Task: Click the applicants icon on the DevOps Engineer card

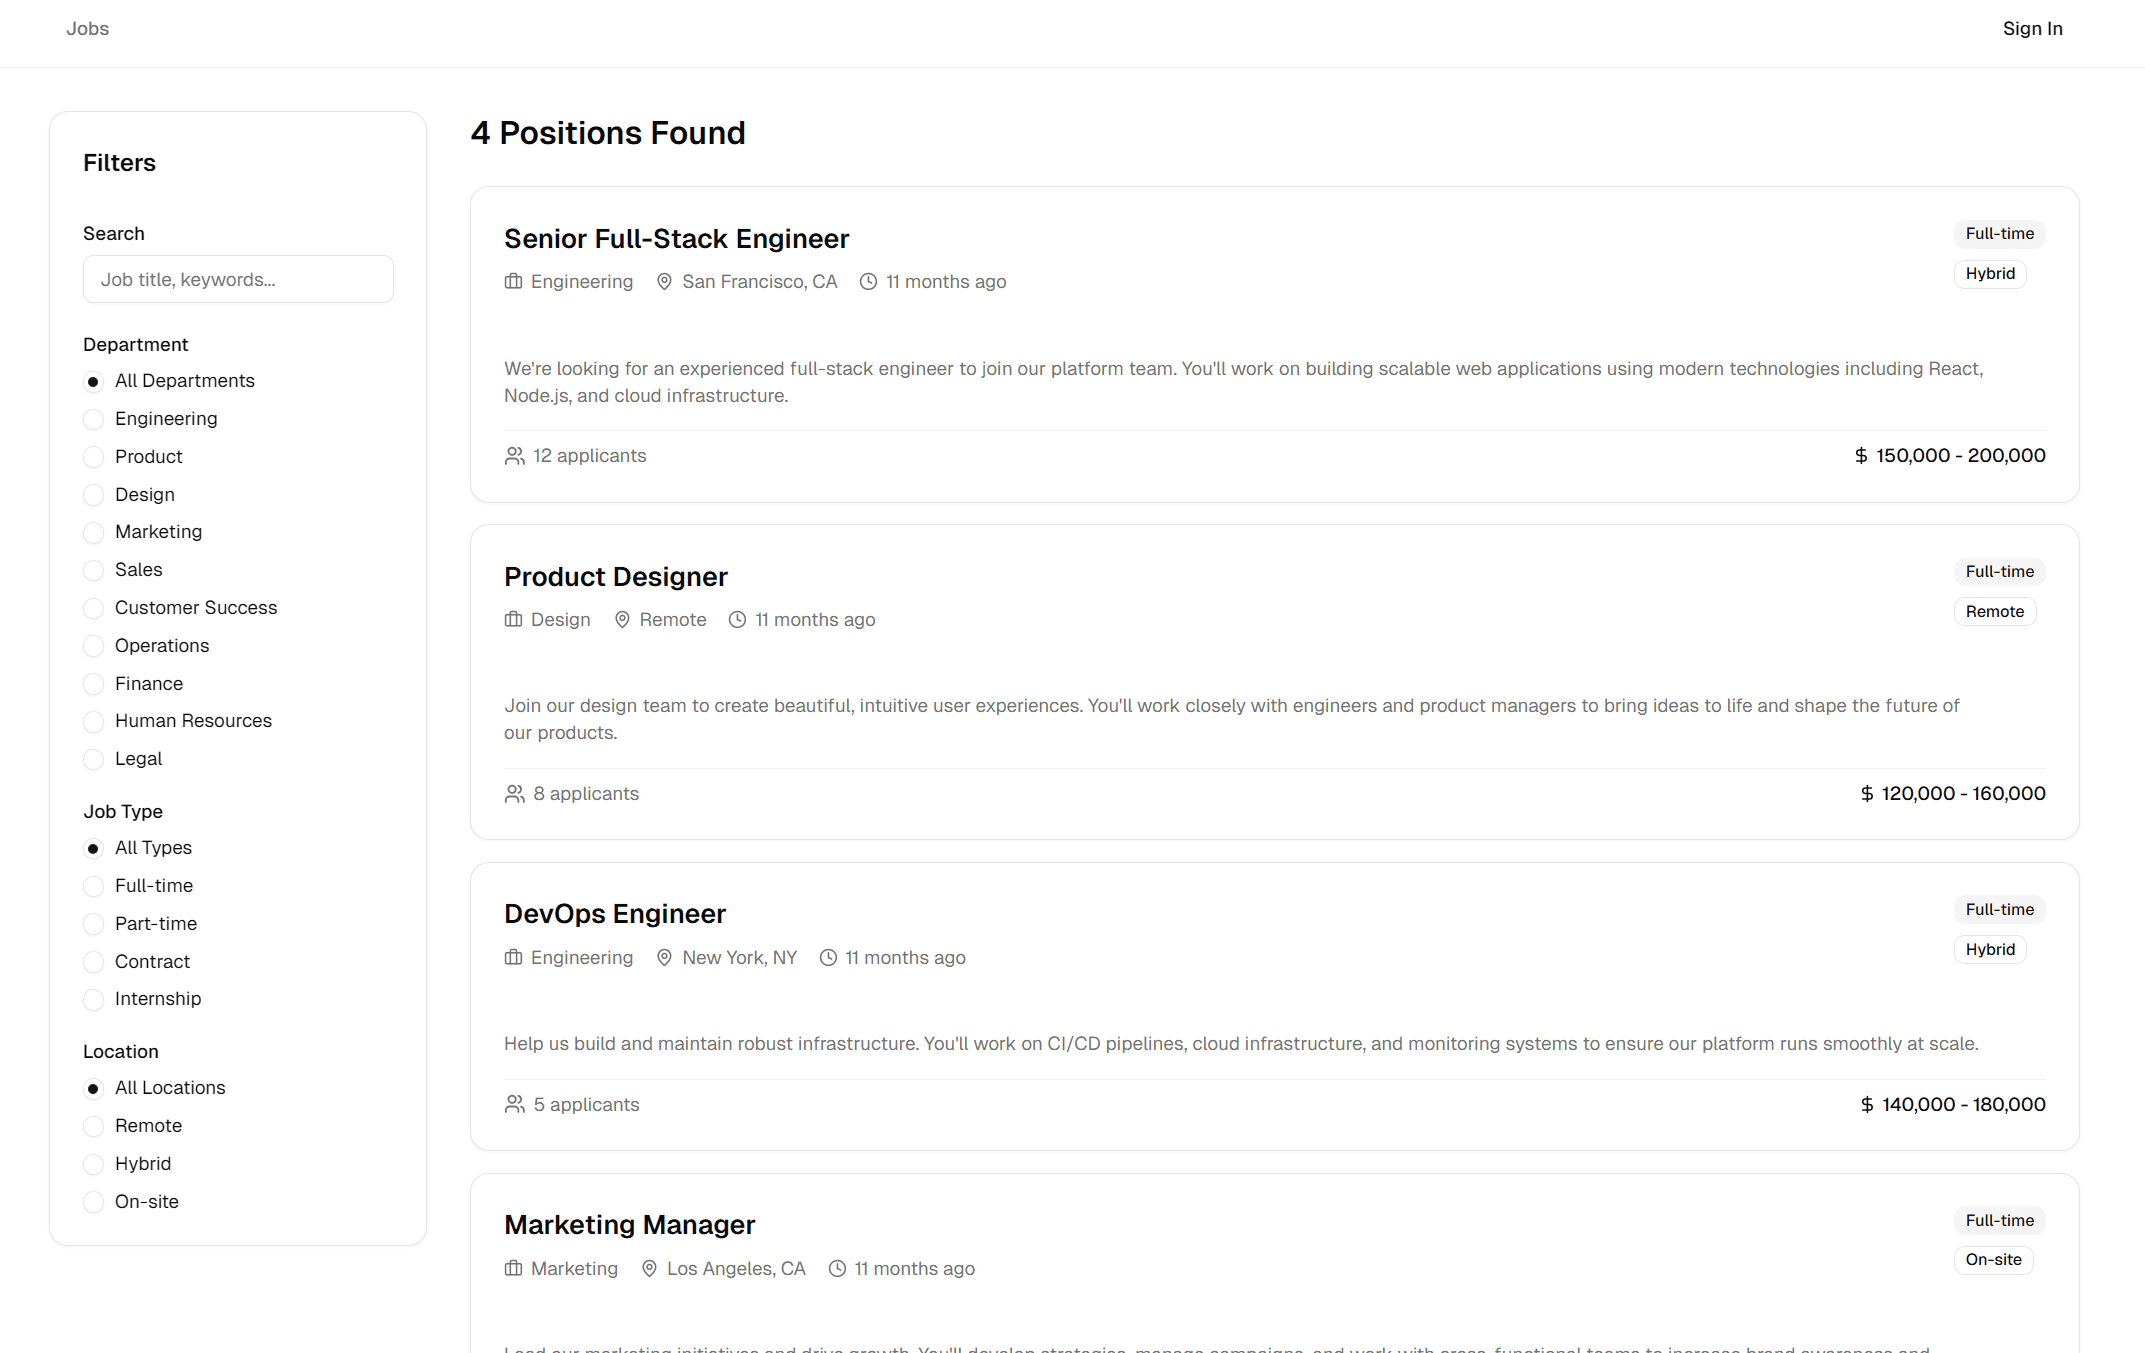Action: [514, 1103]
